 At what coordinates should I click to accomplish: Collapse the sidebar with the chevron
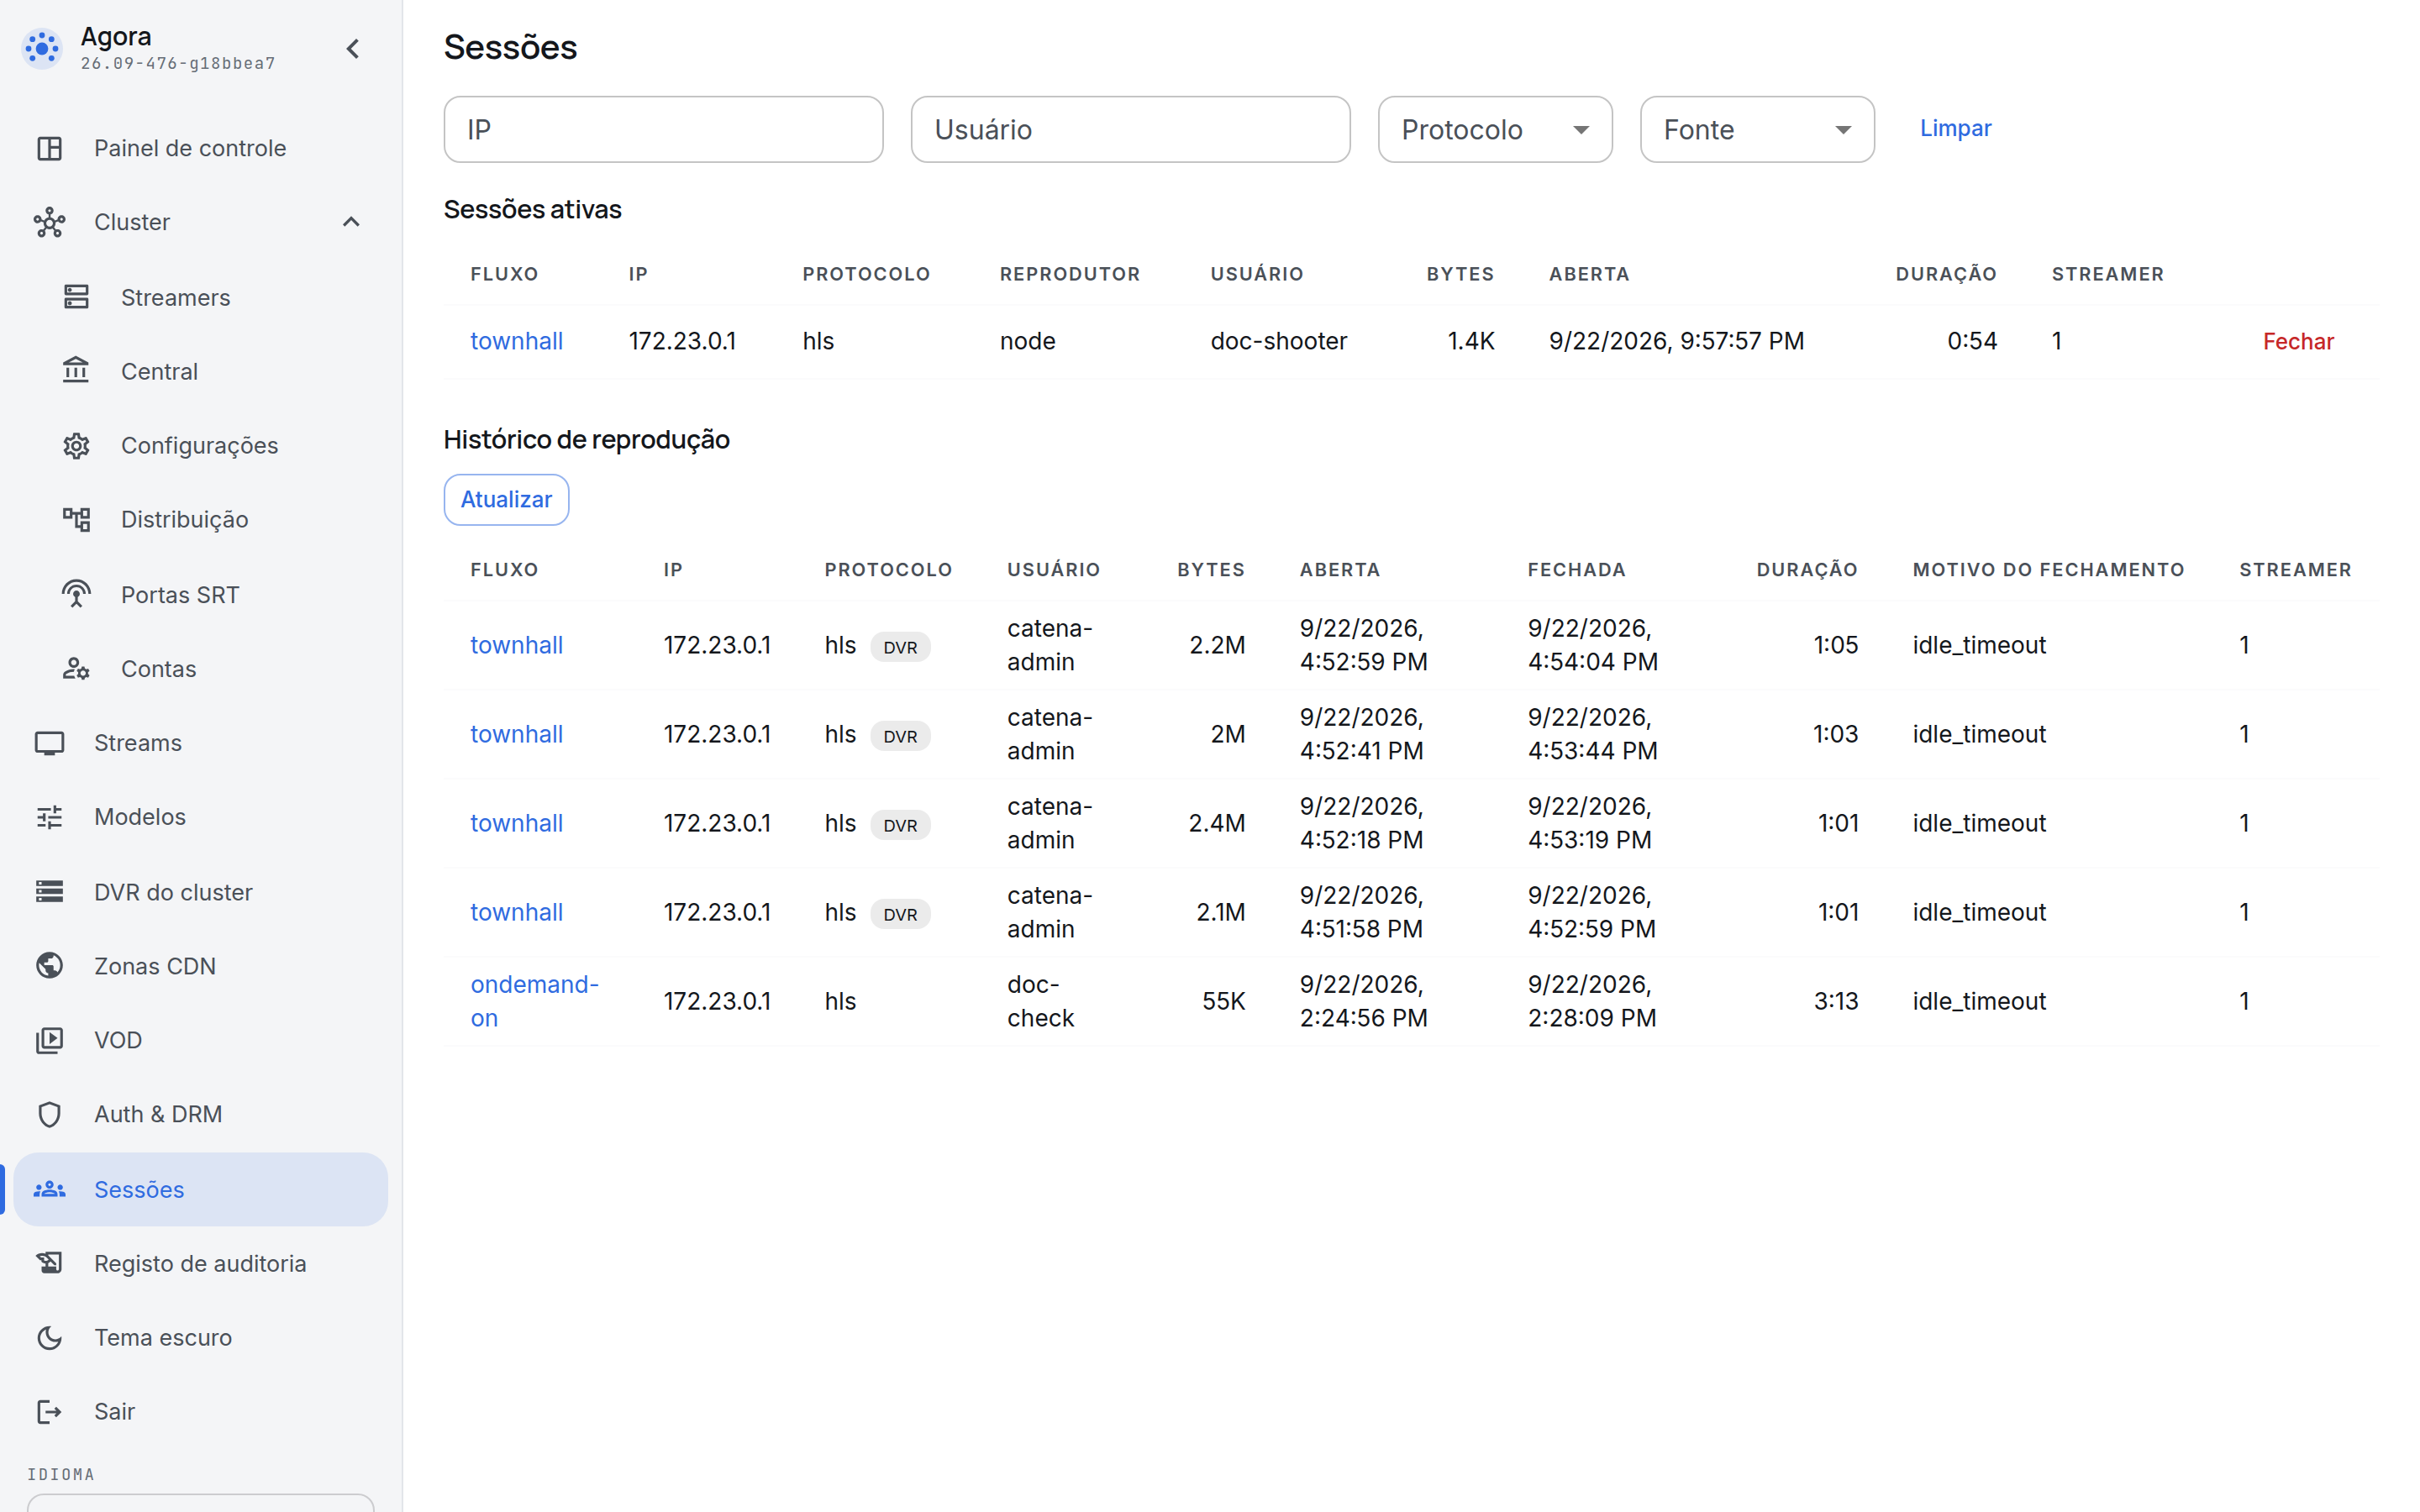[x=353, y=48]
